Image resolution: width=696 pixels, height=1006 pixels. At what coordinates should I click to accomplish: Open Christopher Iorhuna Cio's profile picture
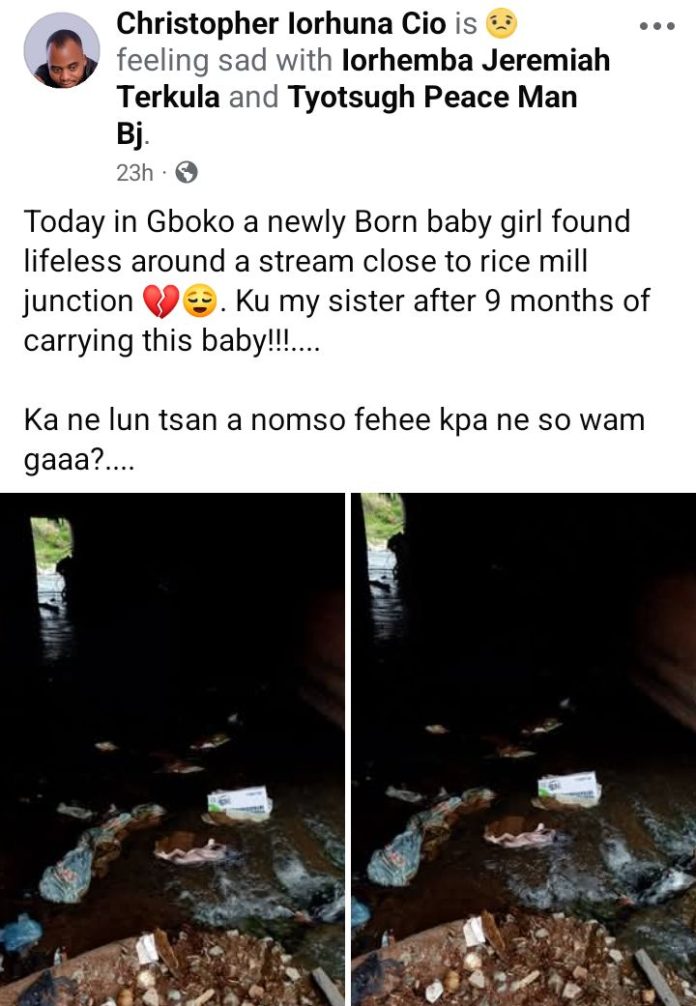click(x=62, y=50)
